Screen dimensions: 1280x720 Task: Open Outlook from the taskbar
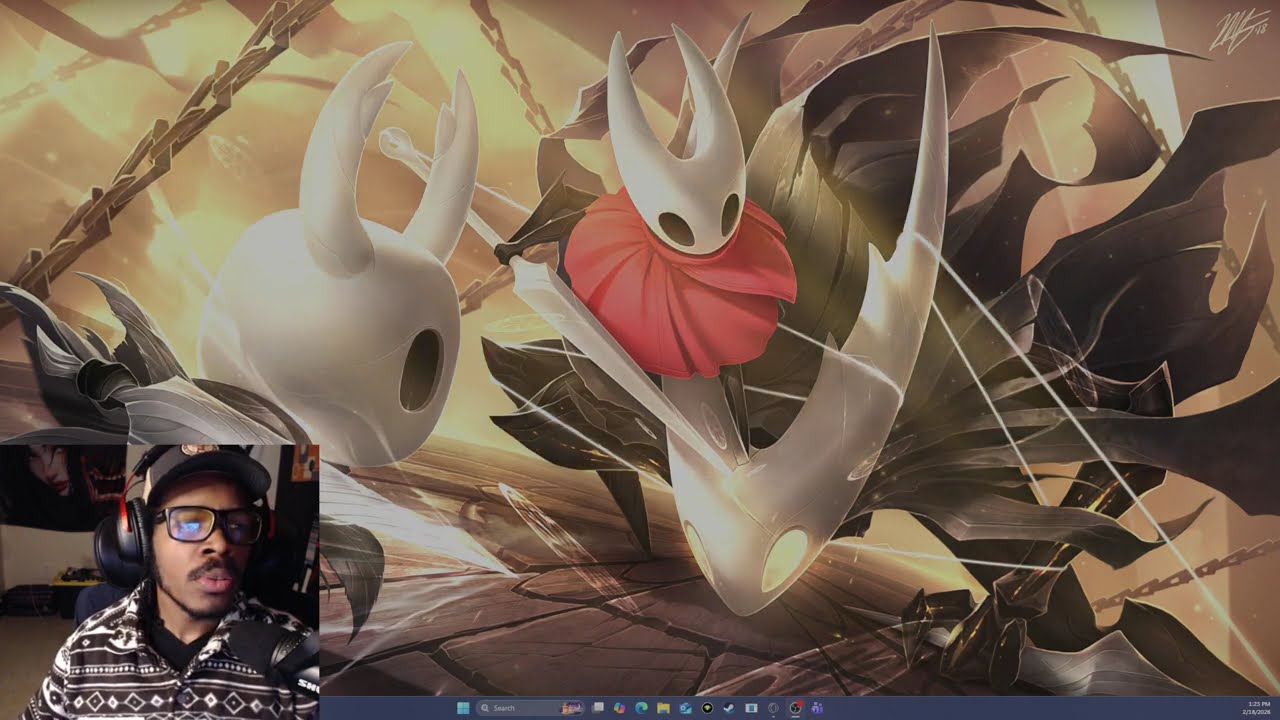[x=685, y=708]
